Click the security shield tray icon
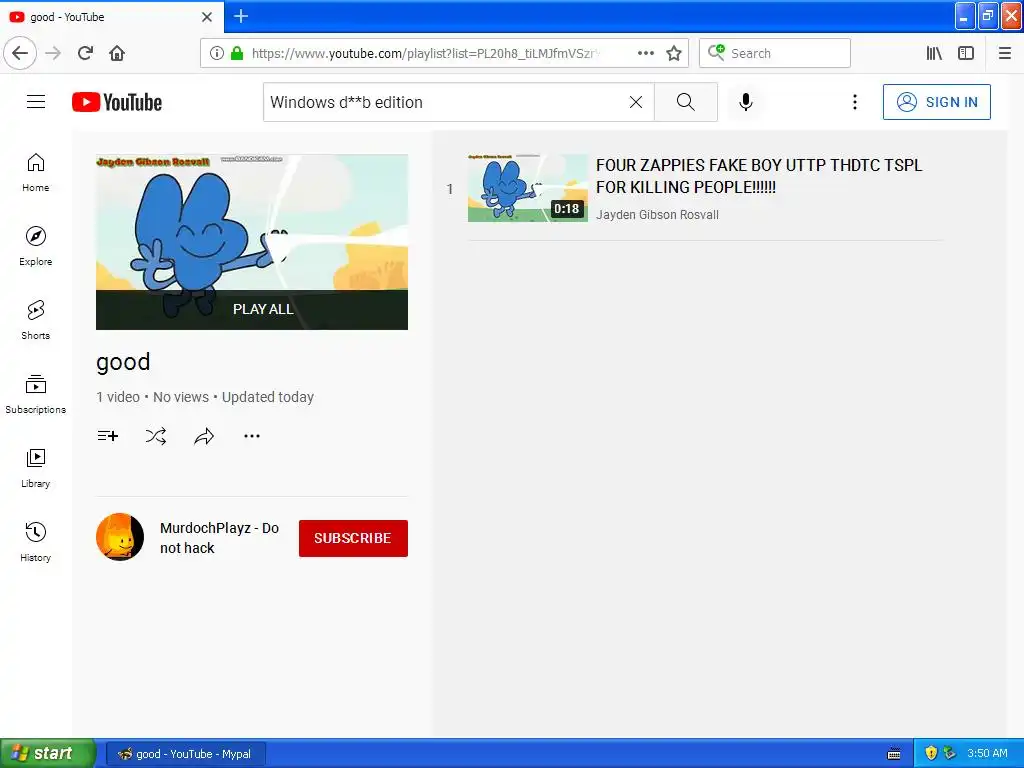This screenshot has width=1024, height=768. point(931,753)
